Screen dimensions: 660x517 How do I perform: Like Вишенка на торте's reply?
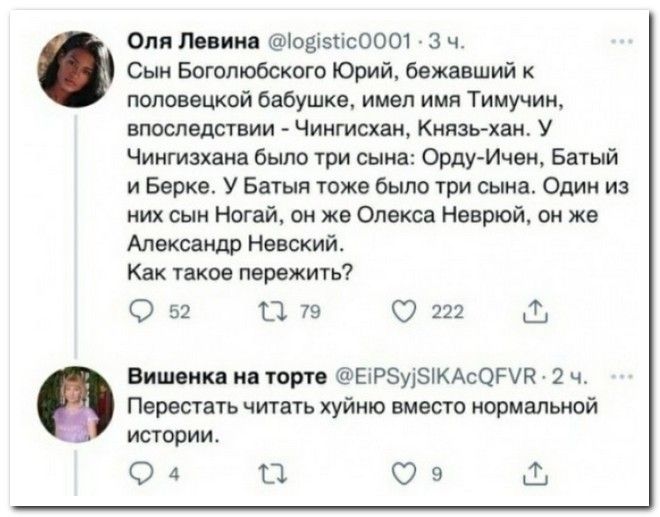405,476
